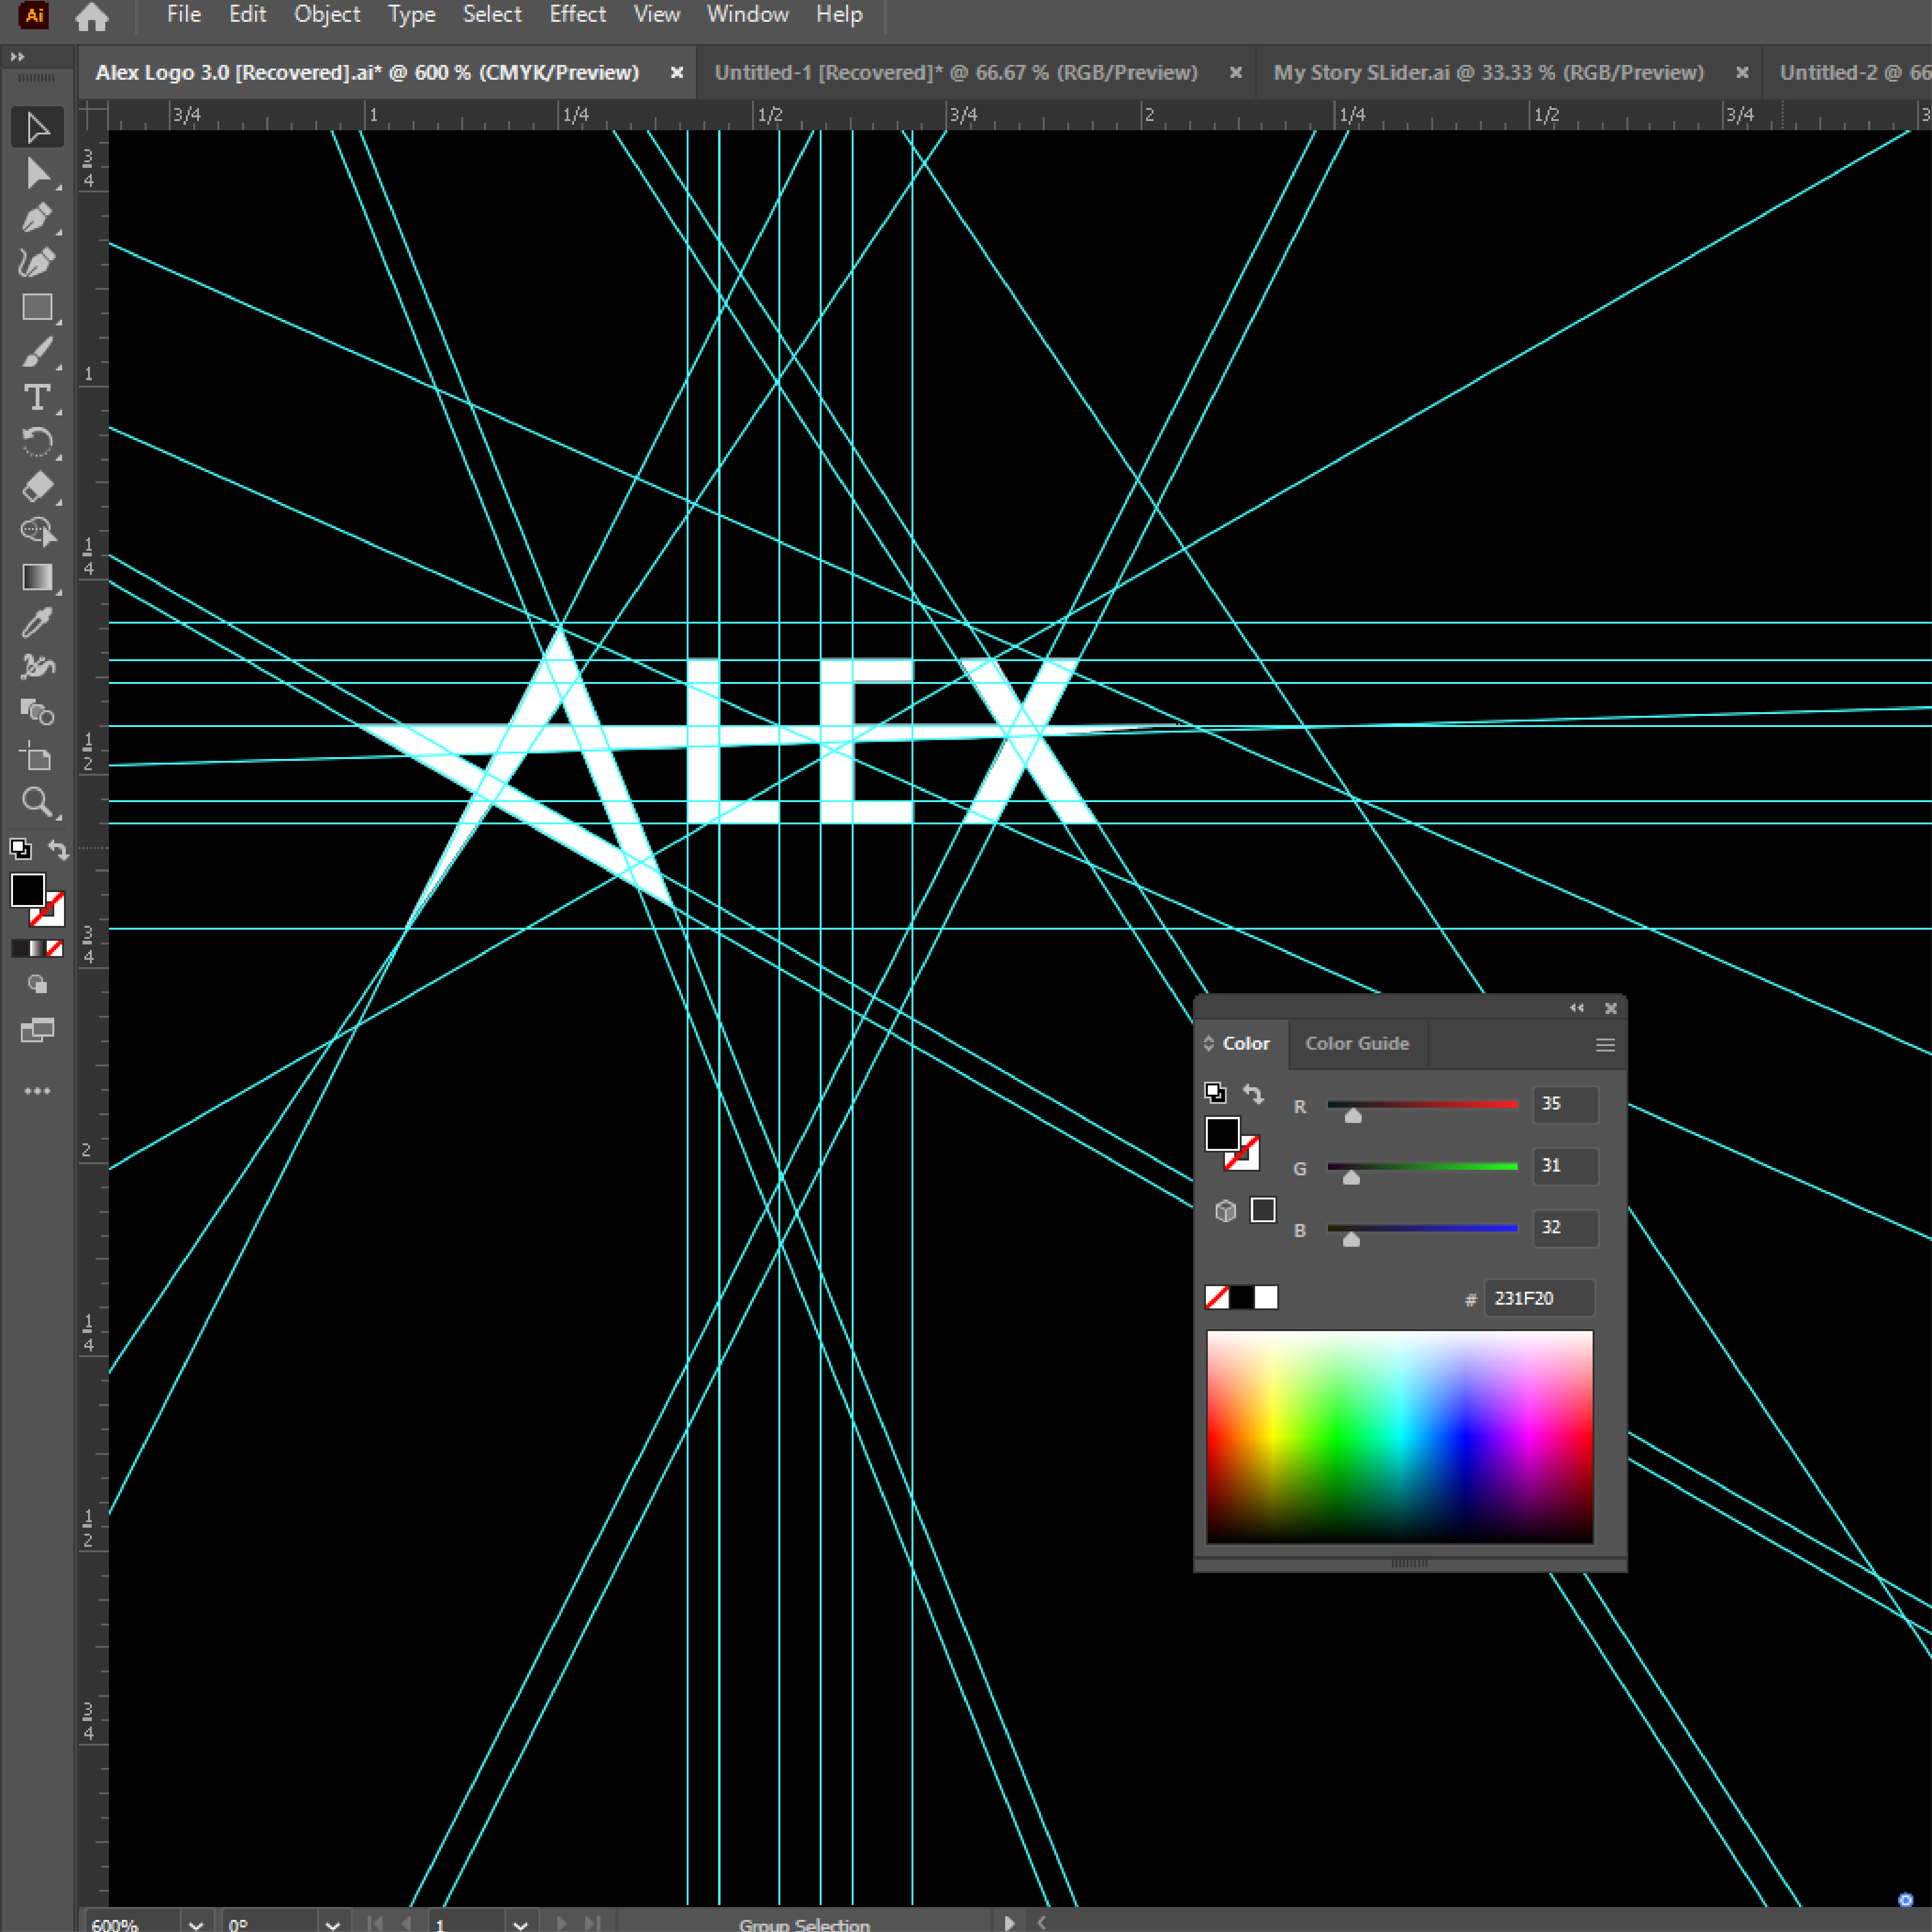Switch to My Story SLider.ai document tab
1932x1932 pixels.
(1488, 73)
